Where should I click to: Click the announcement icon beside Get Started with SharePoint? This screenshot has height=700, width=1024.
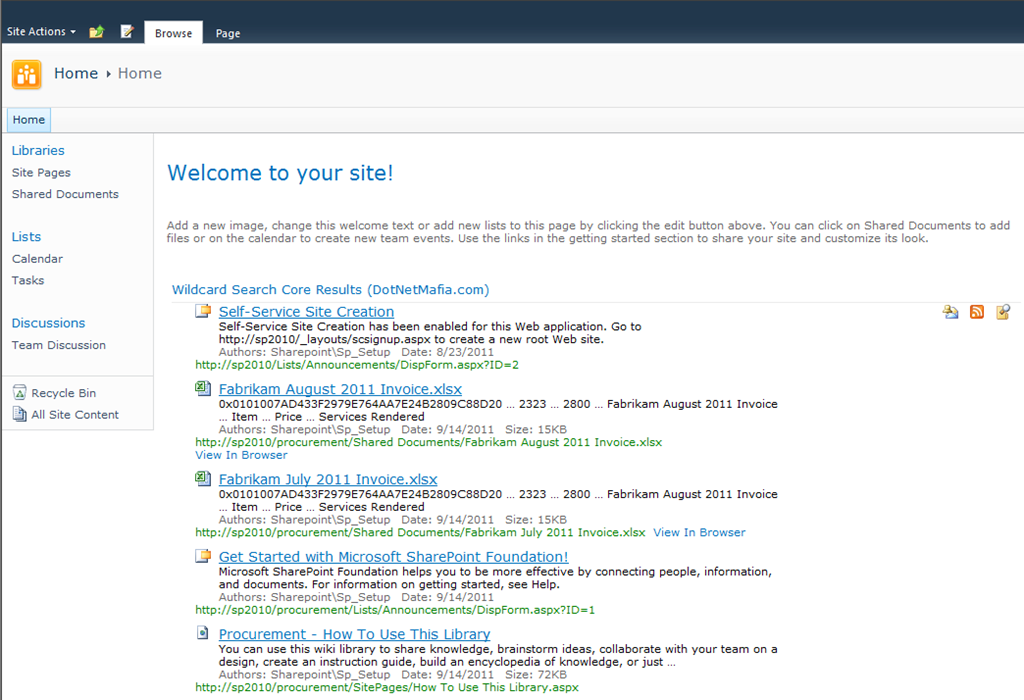click(x=203, y=556)
